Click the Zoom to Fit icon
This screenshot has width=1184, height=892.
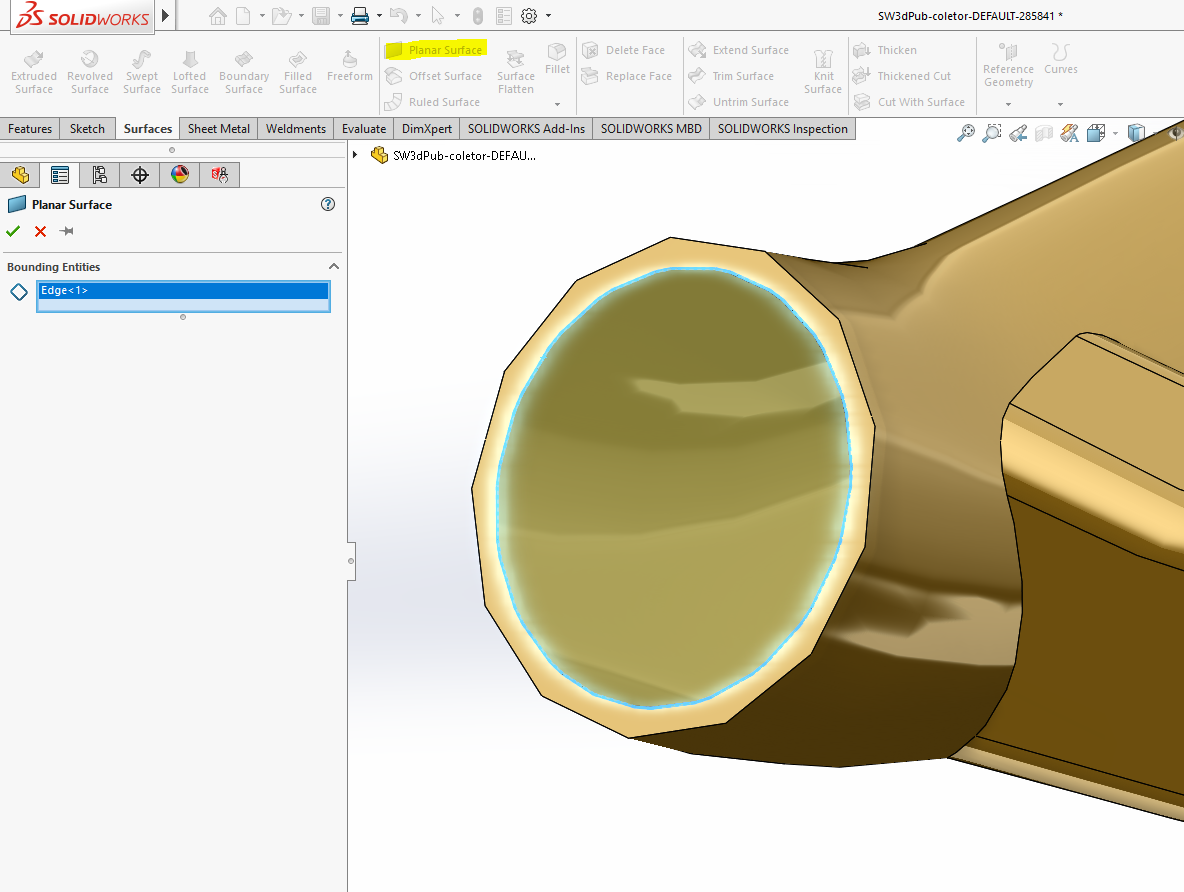[965, 133]
